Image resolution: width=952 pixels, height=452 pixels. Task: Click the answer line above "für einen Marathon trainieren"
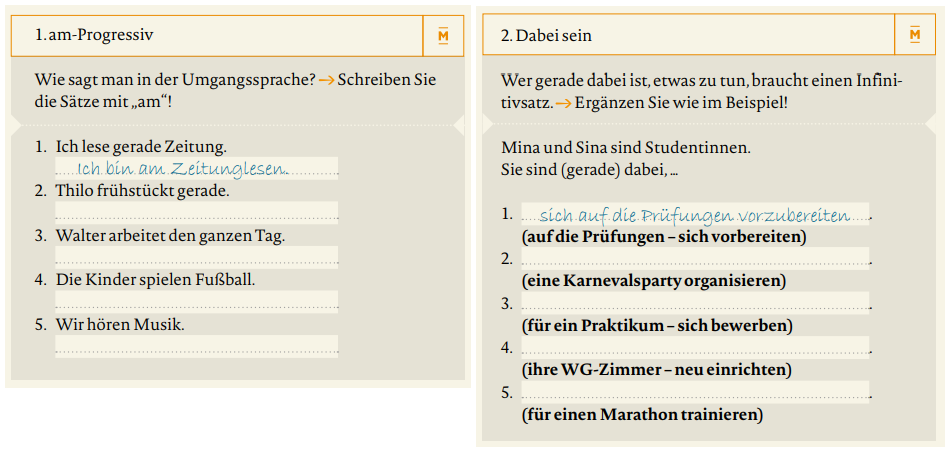[x=695, y=392]
